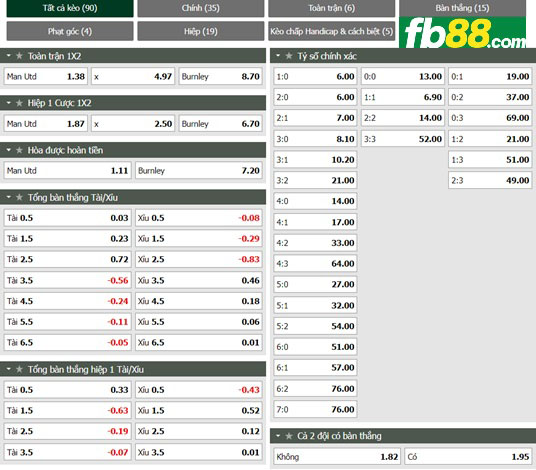The image size is (536, 470).
Task: Select the Bàn thắng (15) tab
Action: (463, 8)
